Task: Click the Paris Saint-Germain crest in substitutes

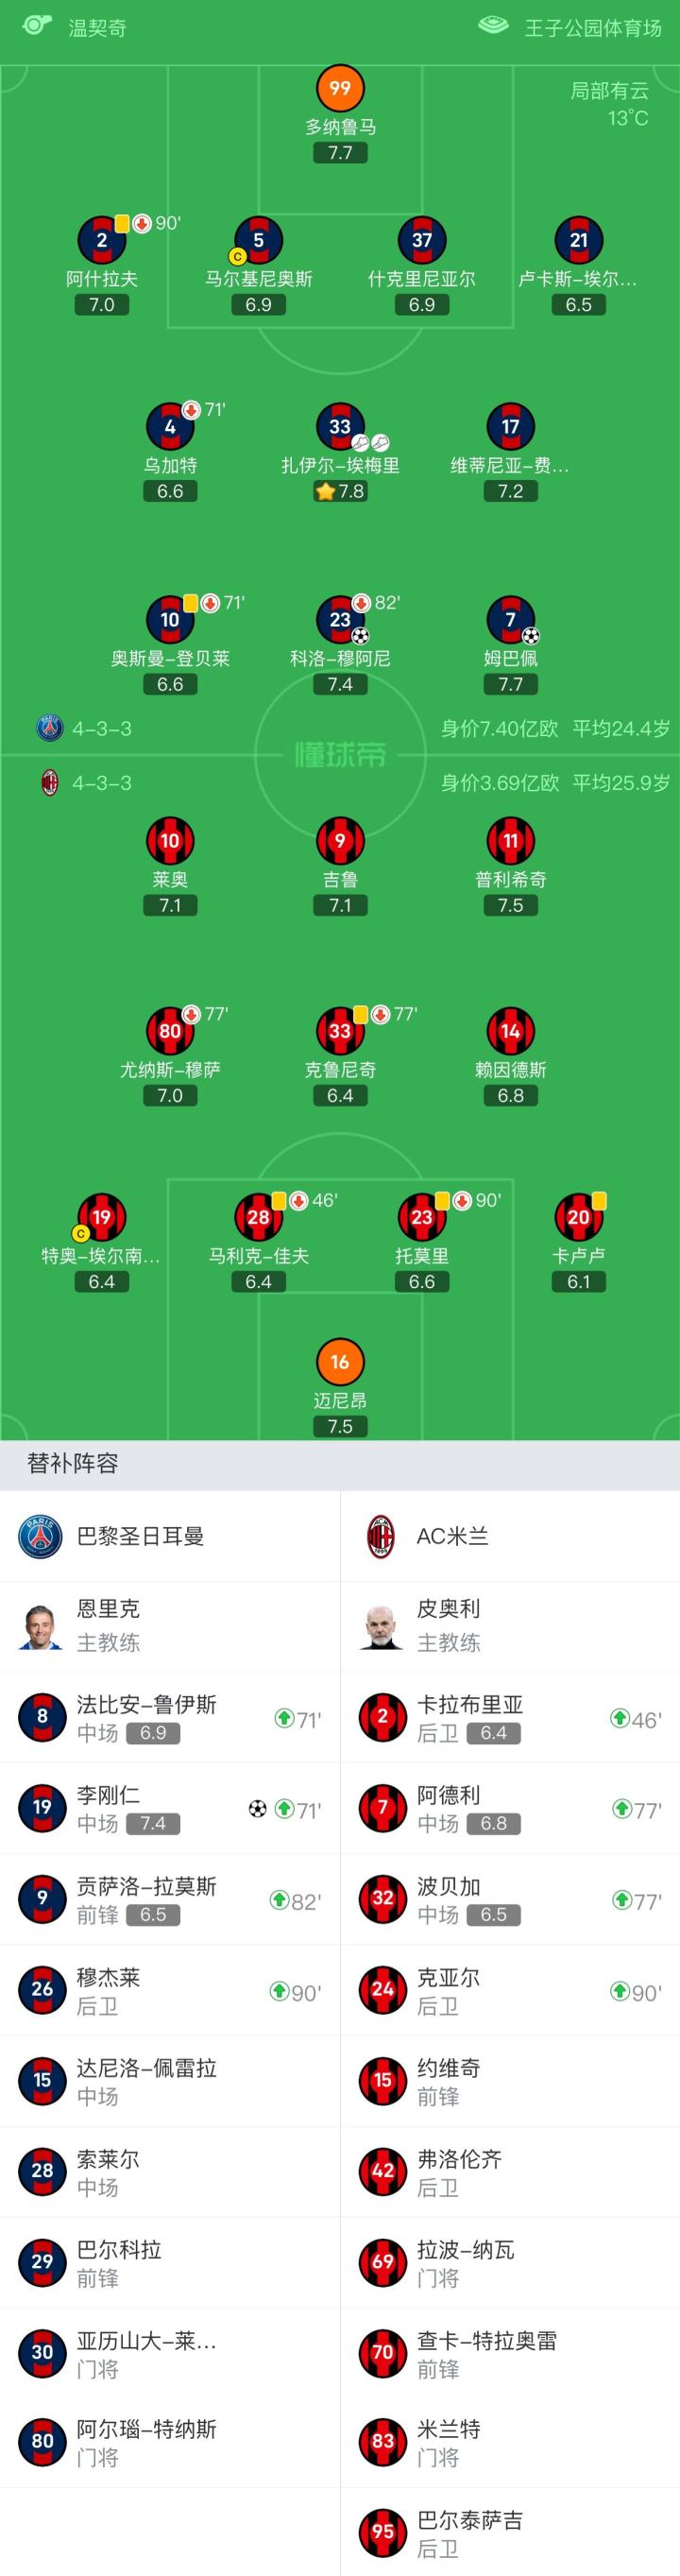Action: [41, 1536]
